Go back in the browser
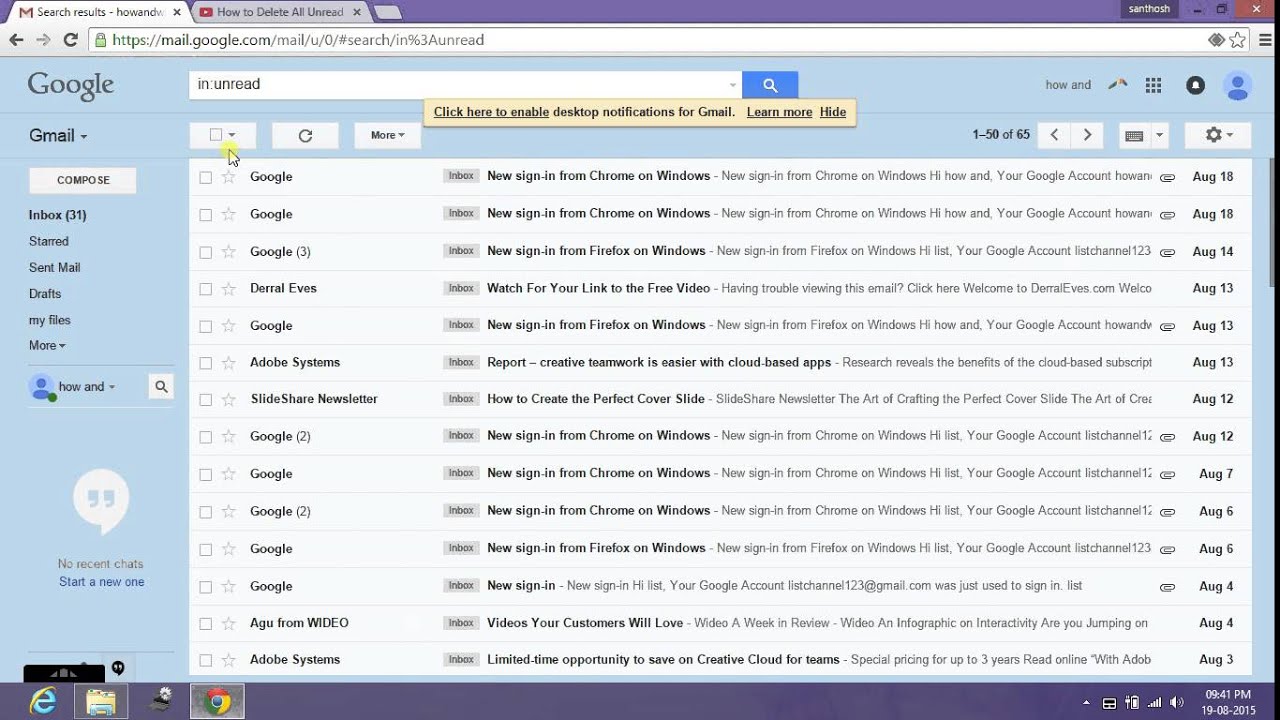 (16, 40)
